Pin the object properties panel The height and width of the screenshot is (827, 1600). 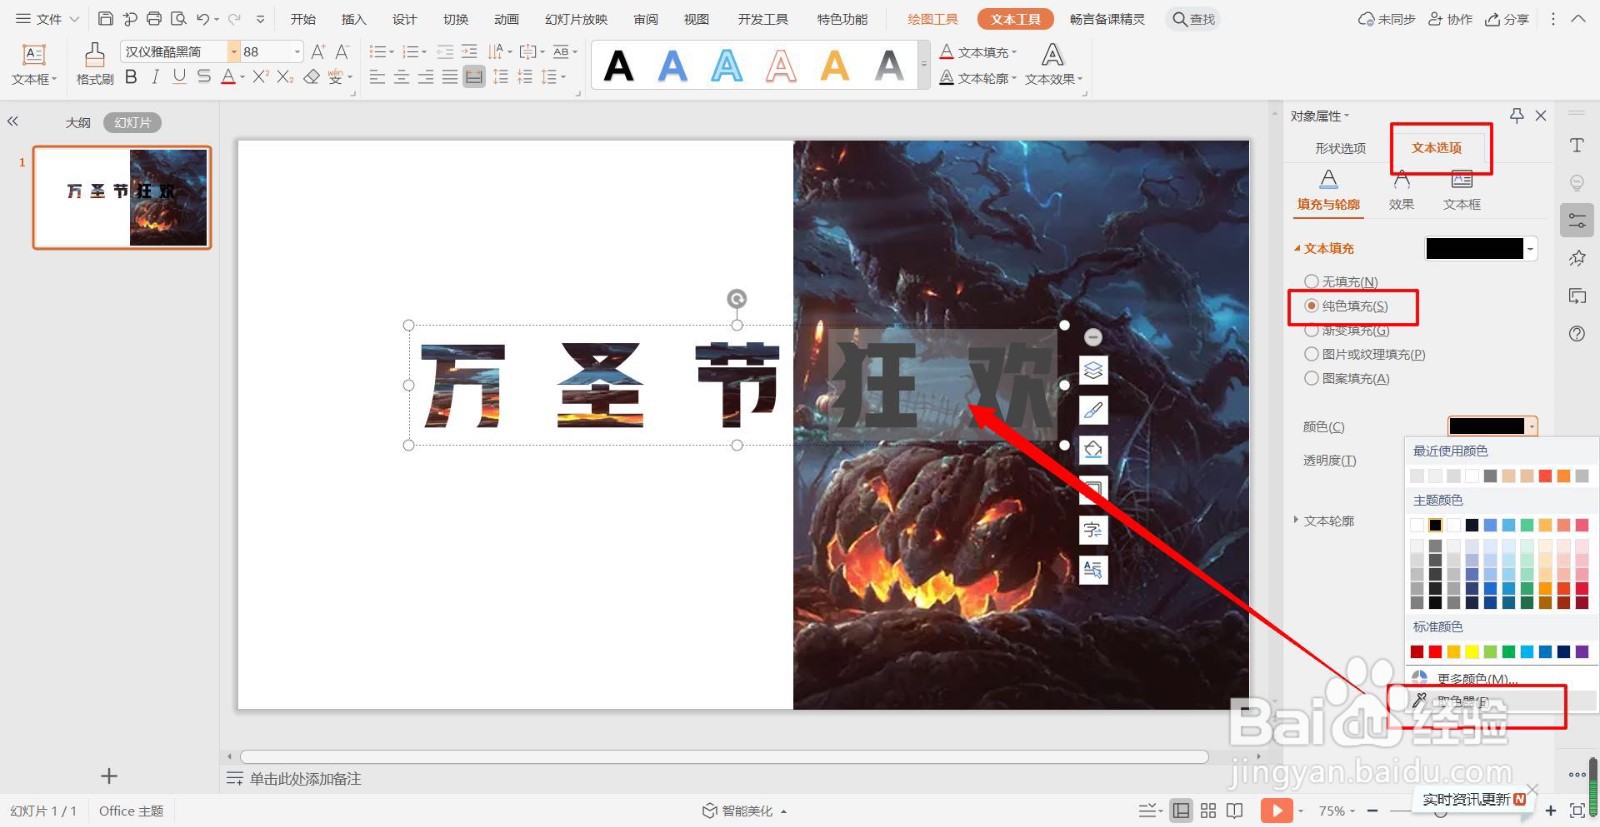(x=1517, y=116)
